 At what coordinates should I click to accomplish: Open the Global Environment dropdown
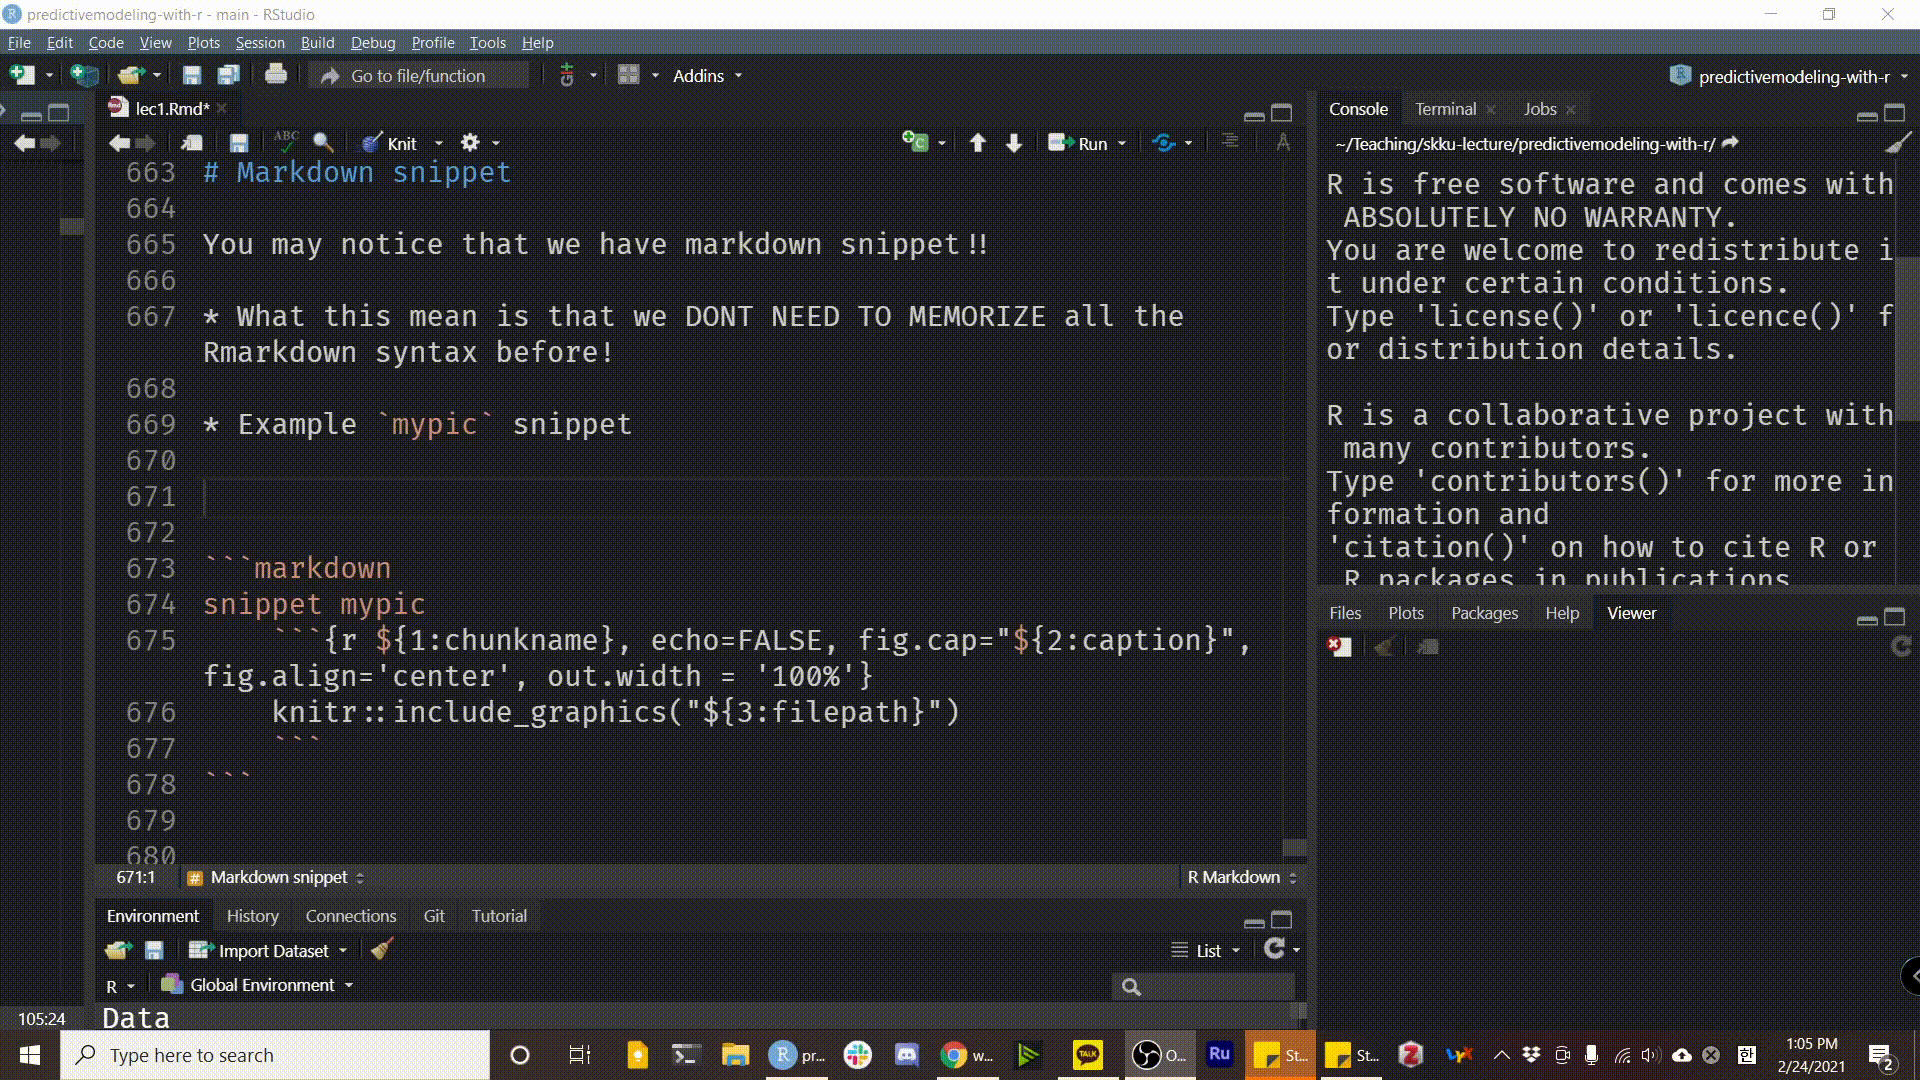pyautogui.click(x=258, y=985)
